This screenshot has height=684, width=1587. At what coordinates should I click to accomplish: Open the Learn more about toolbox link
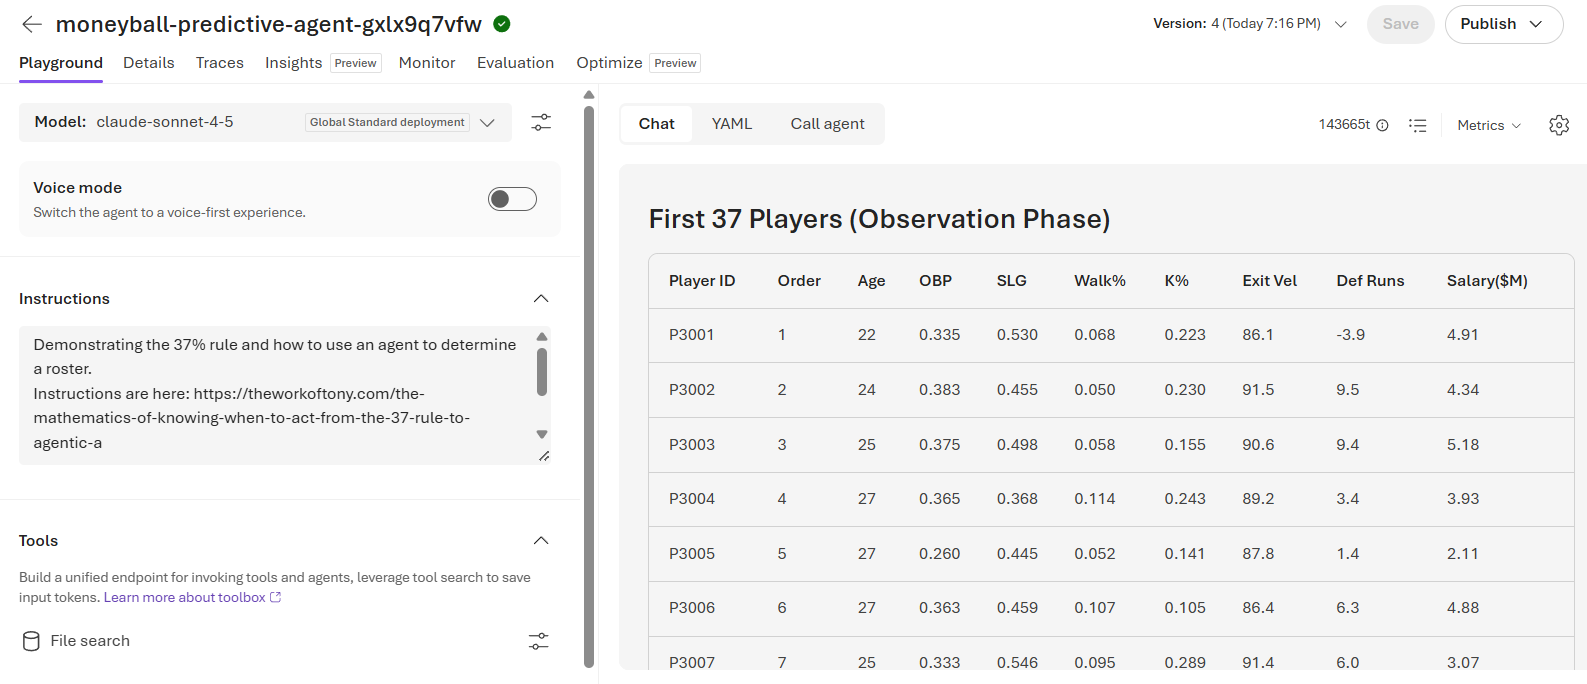coord(192,598)
